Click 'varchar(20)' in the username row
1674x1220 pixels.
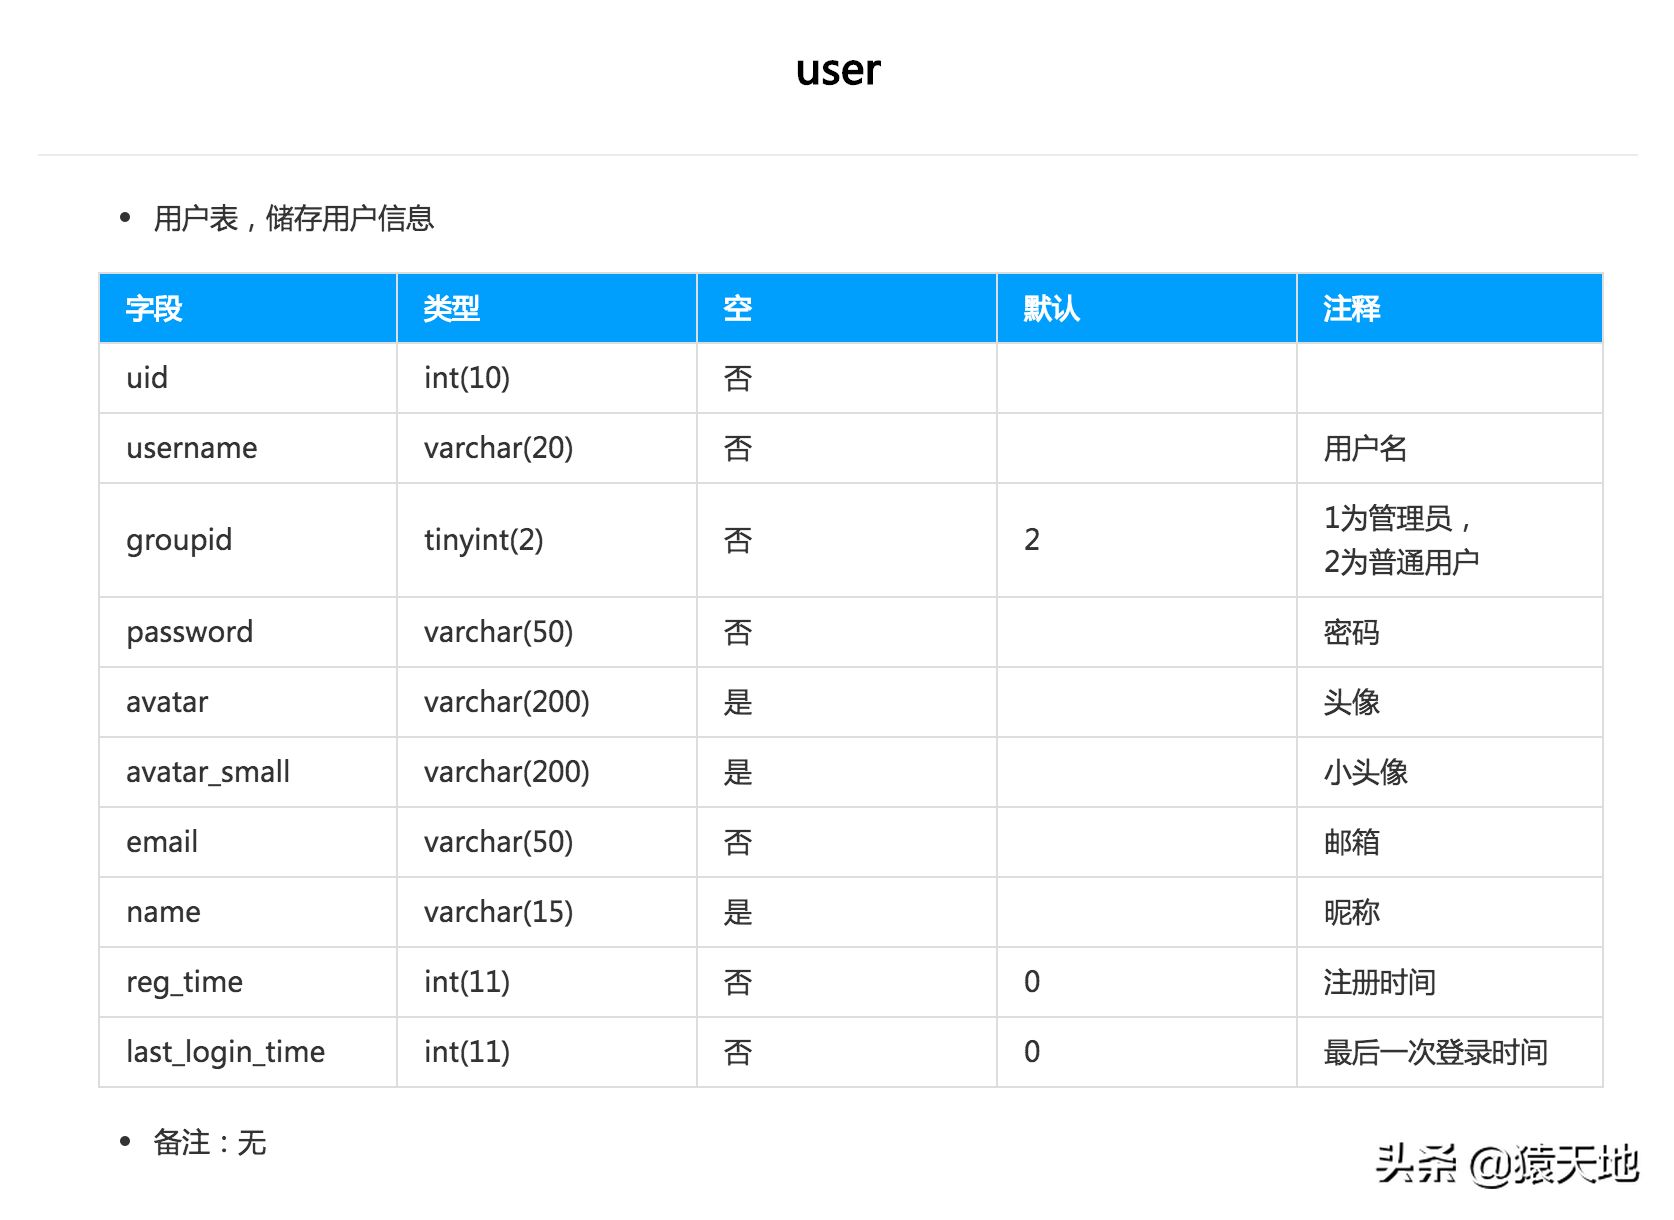[x=498, y=448]
